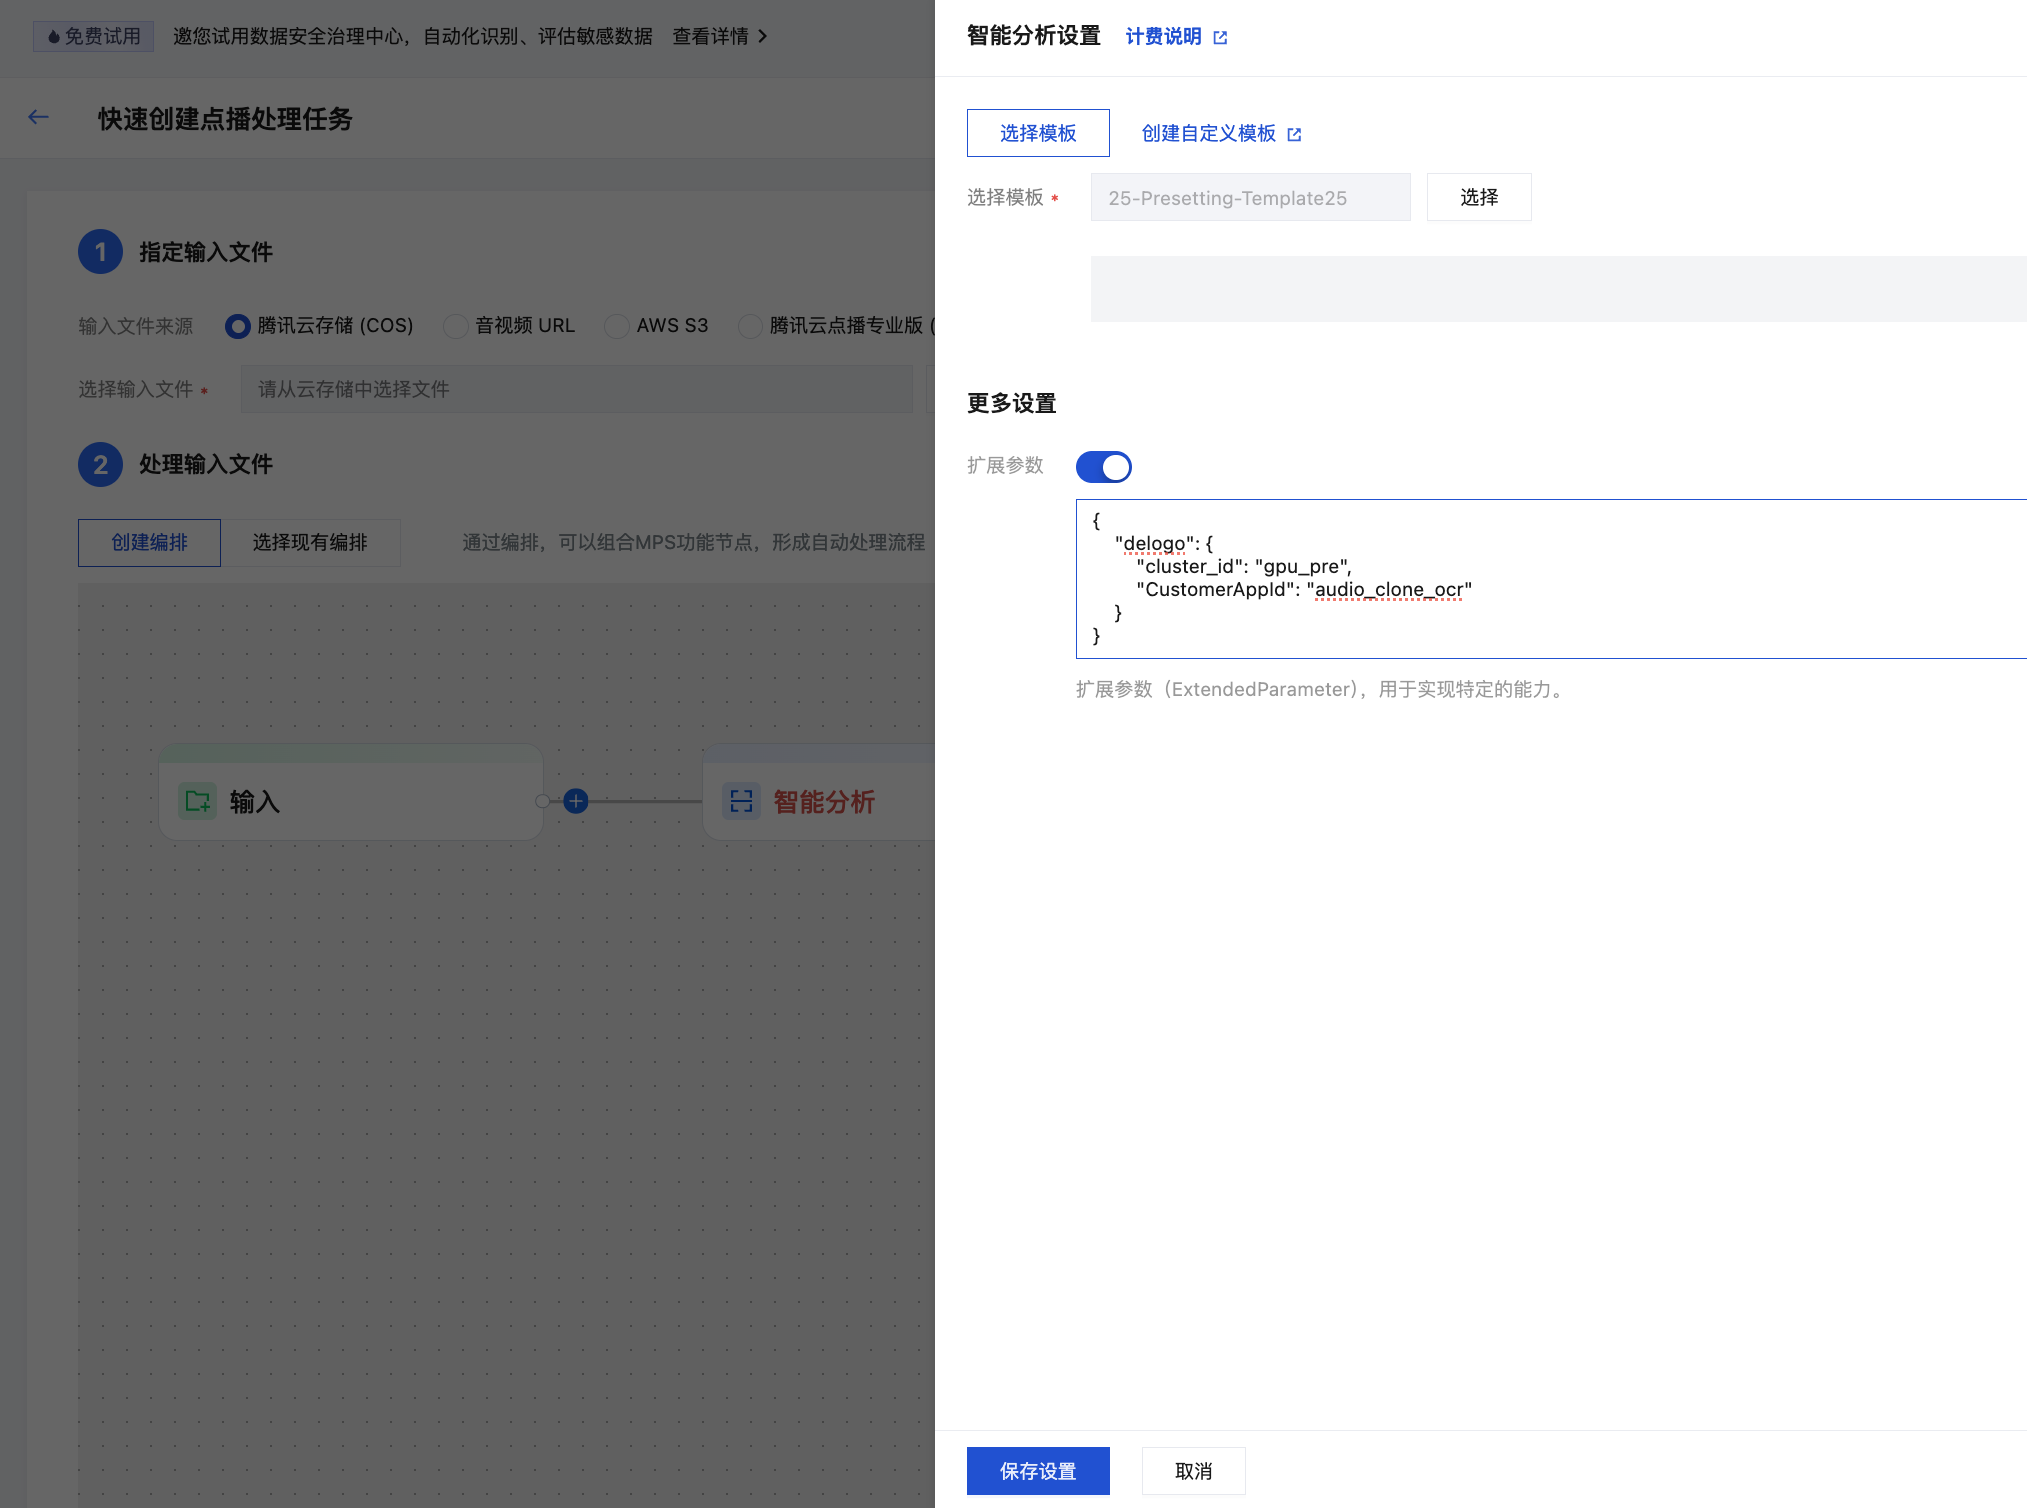Open the 计费说明 billing link
The image size is (2027, 1508).
pyautogui.click(x=1163, y=37)
